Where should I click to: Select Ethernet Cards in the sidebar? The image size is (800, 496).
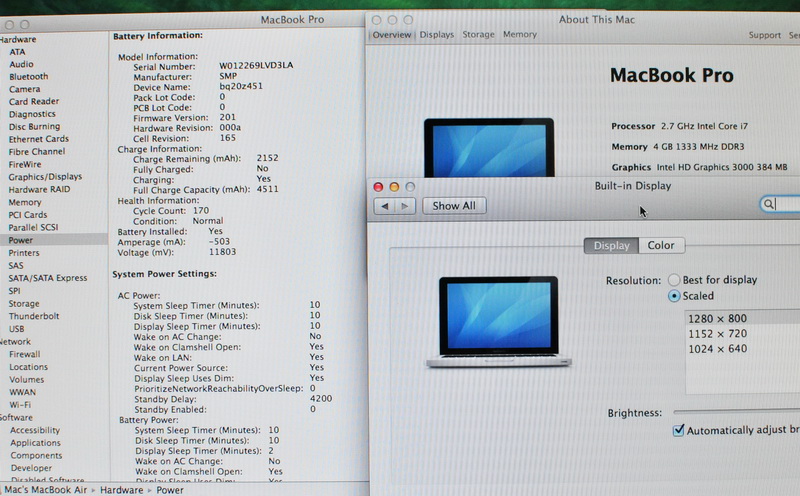(x=38, y=139)
